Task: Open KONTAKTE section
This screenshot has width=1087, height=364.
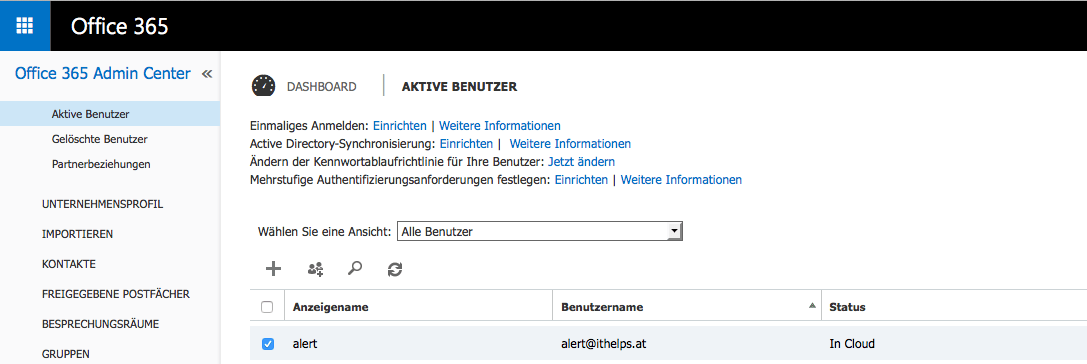Action: tap(69, 263)
